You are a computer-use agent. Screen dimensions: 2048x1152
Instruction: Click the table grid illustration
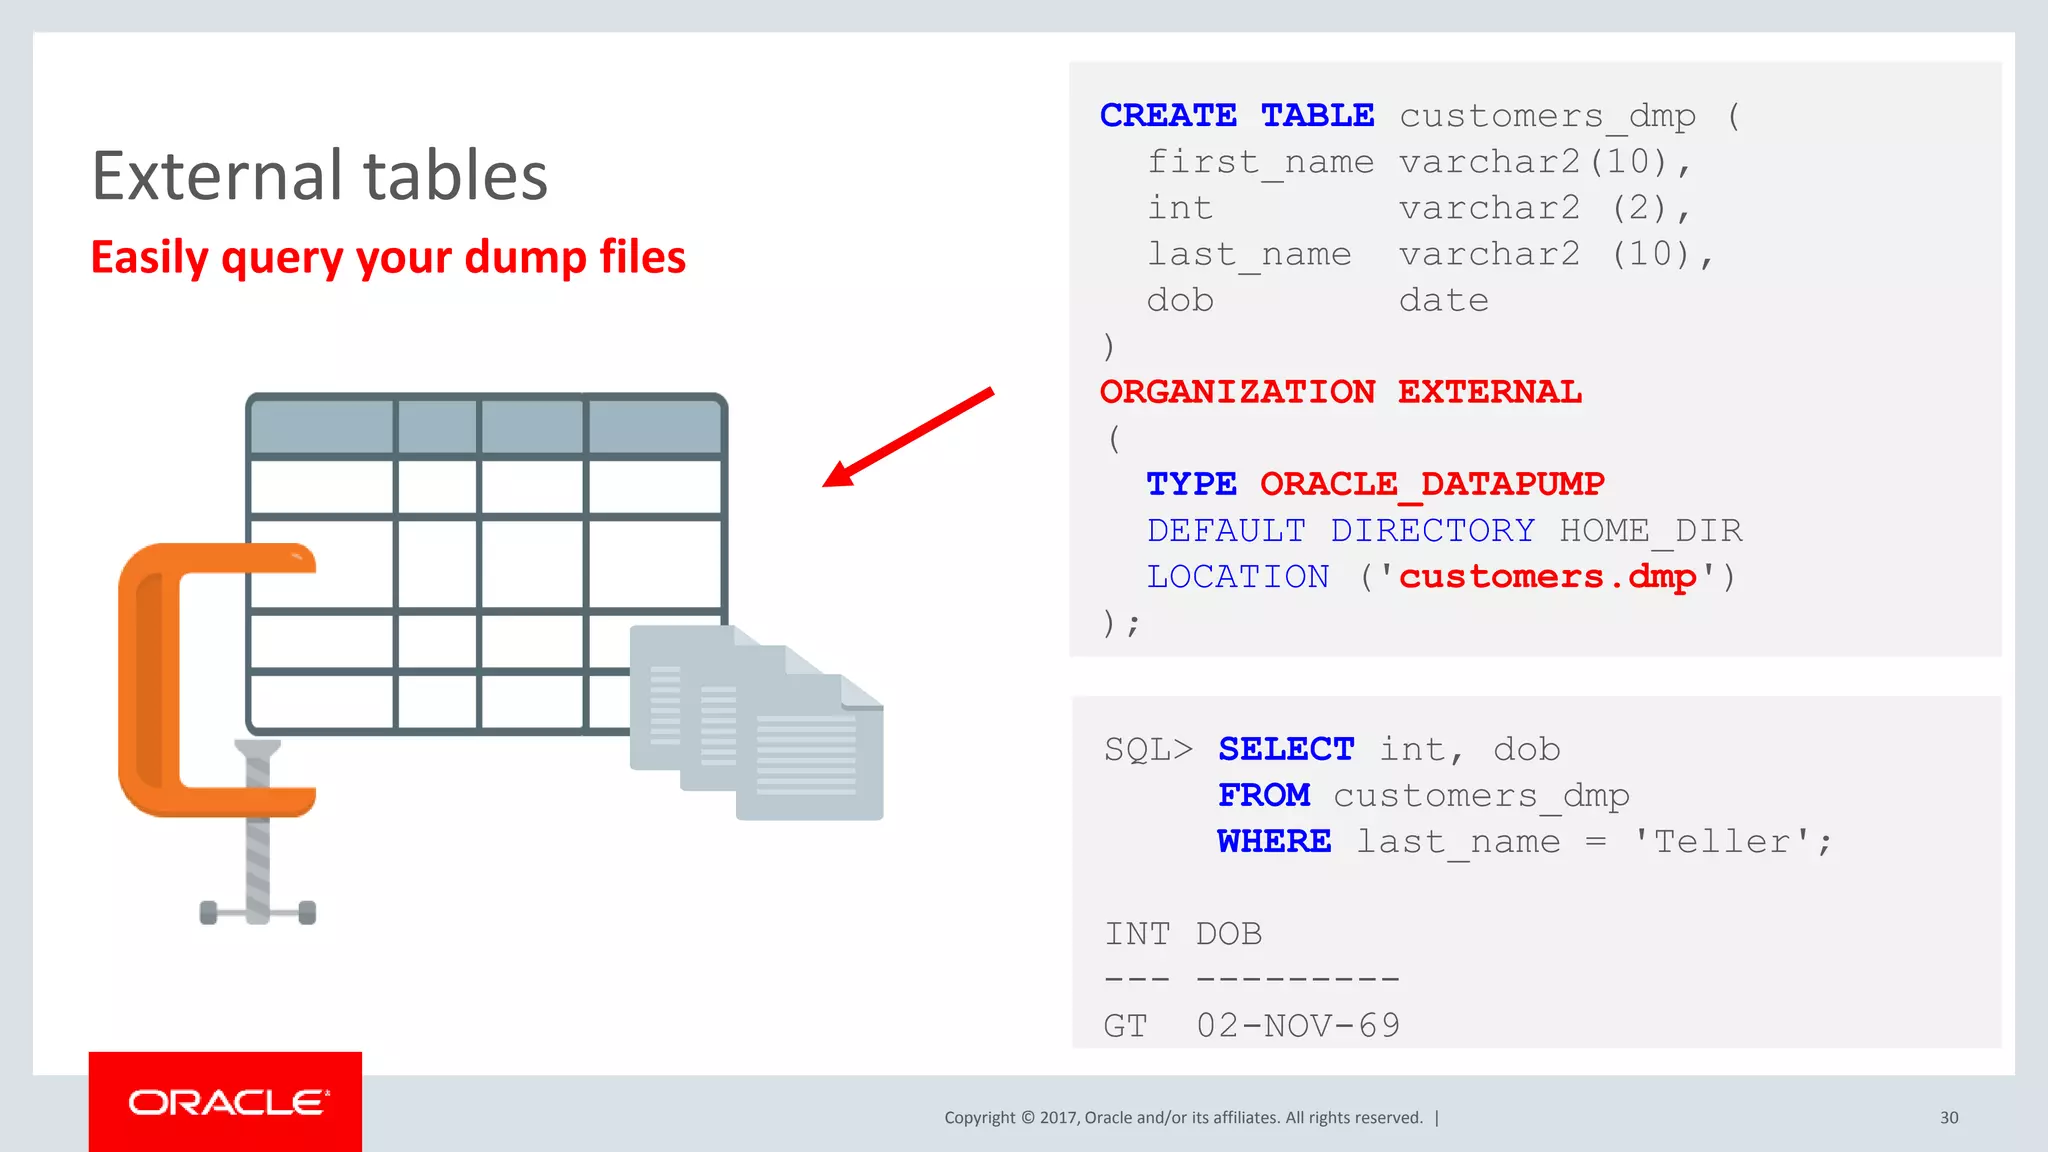(486, 564)
